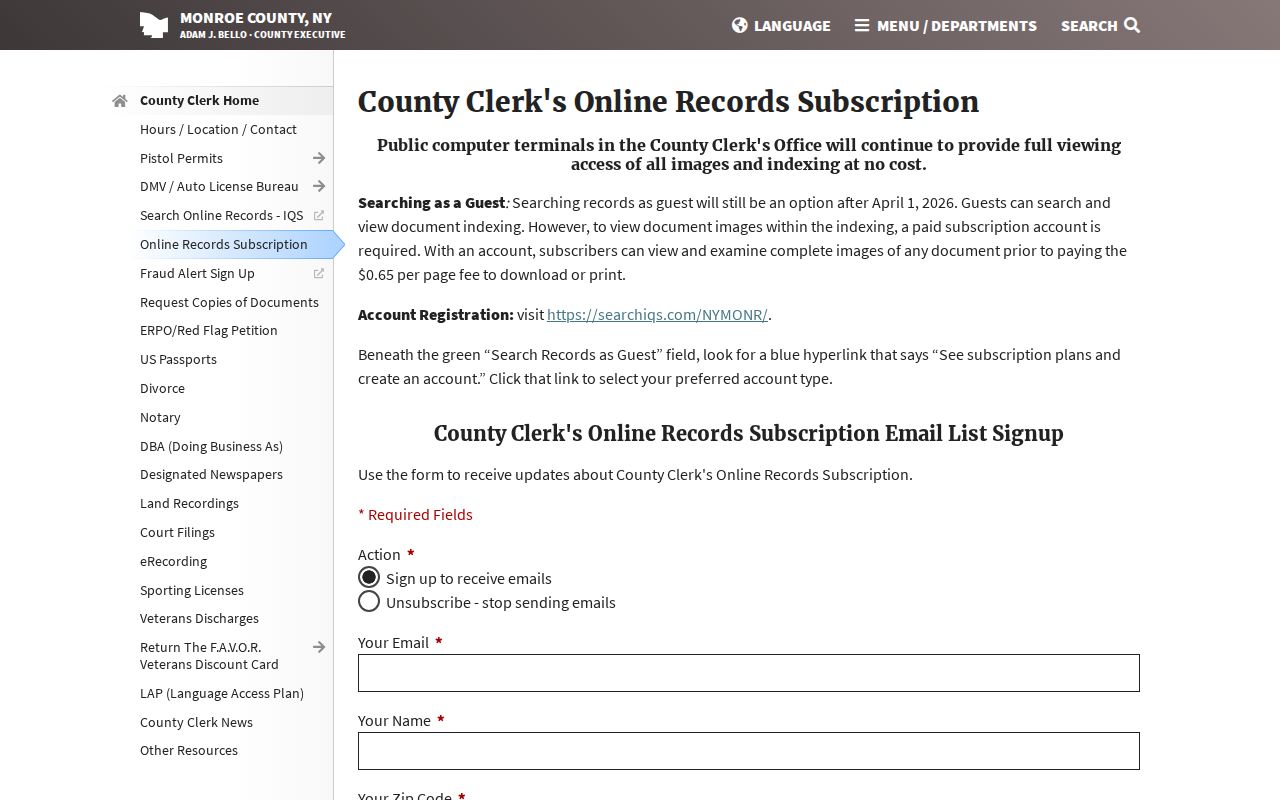The width and height of the screenshot is (1280, 800).
Task: Open Designated Newspapers page
Action: point(211,474)
